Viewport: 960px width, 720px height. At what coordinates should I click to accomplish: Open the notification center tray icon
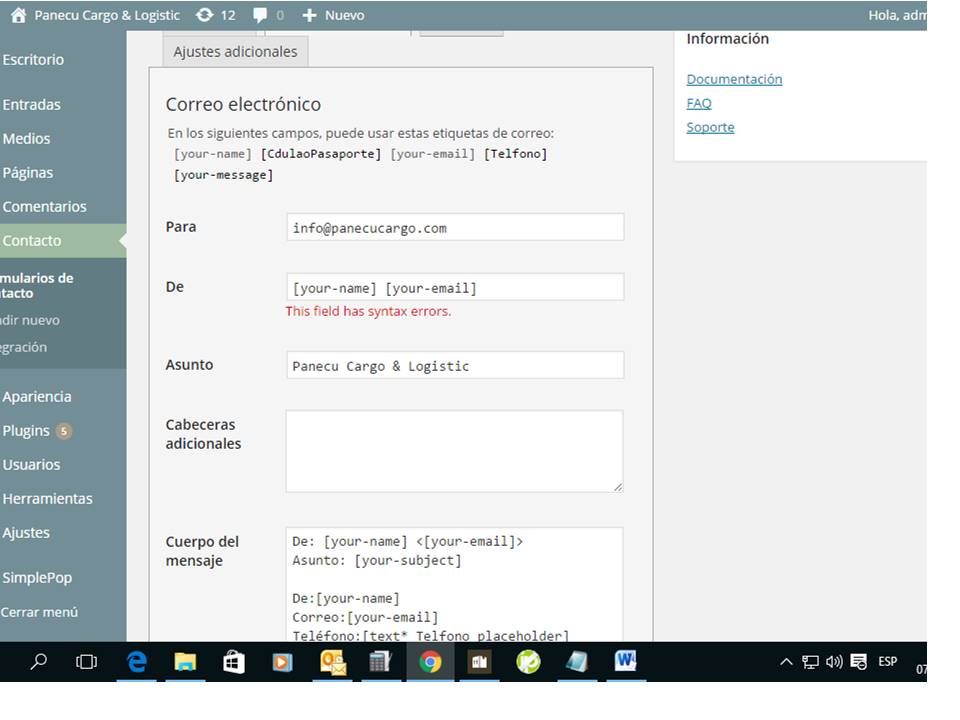[859, 662]
